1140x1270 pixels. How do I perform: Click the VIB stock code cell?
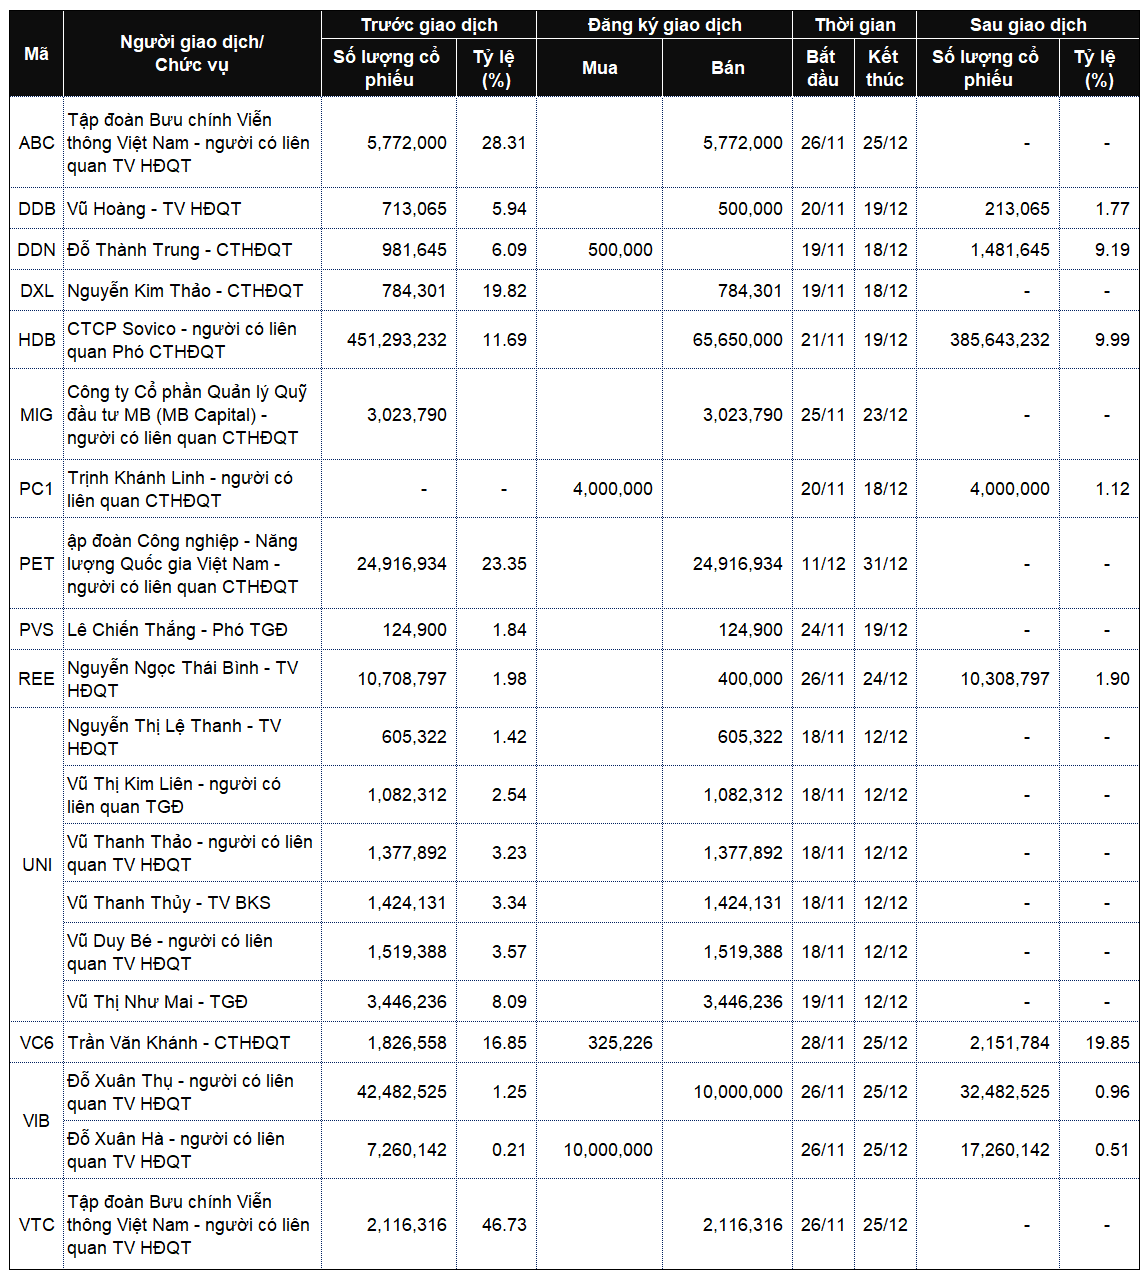coord(37,1121)
